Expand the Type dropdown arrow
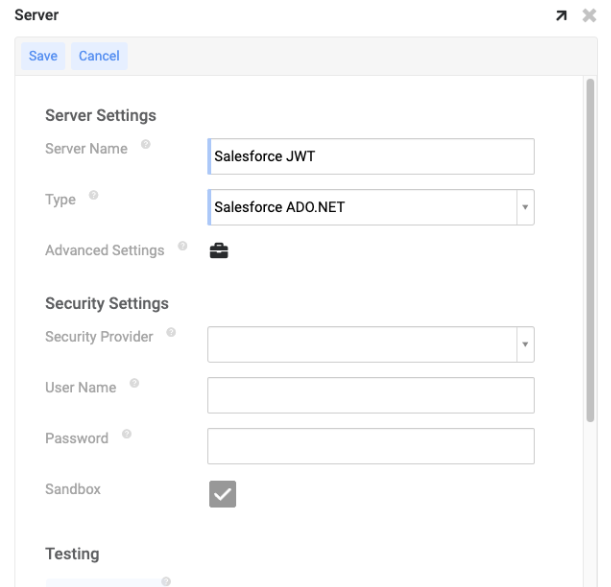 (x=525, y=208)
